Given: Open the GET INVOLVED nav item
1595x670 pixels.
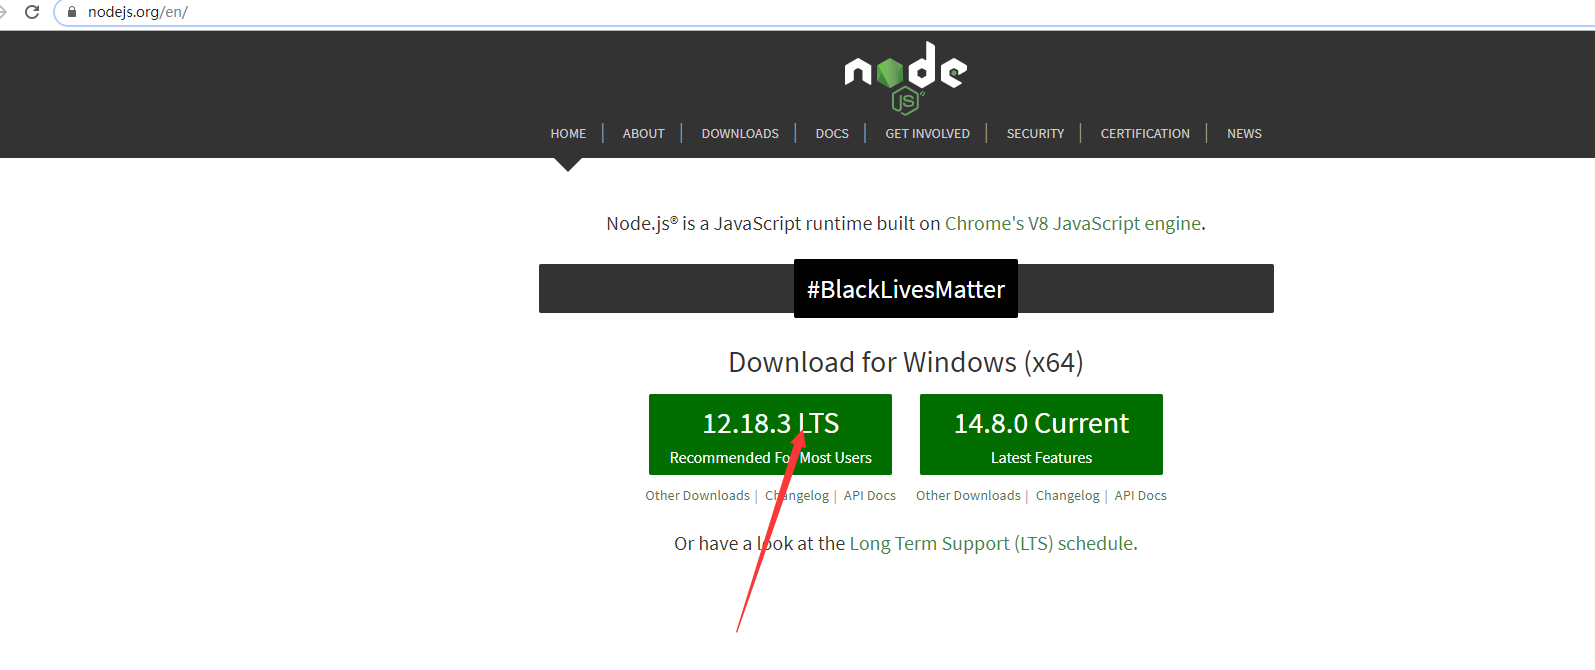Looking at the screenshot, I should [x=927, y=134].
